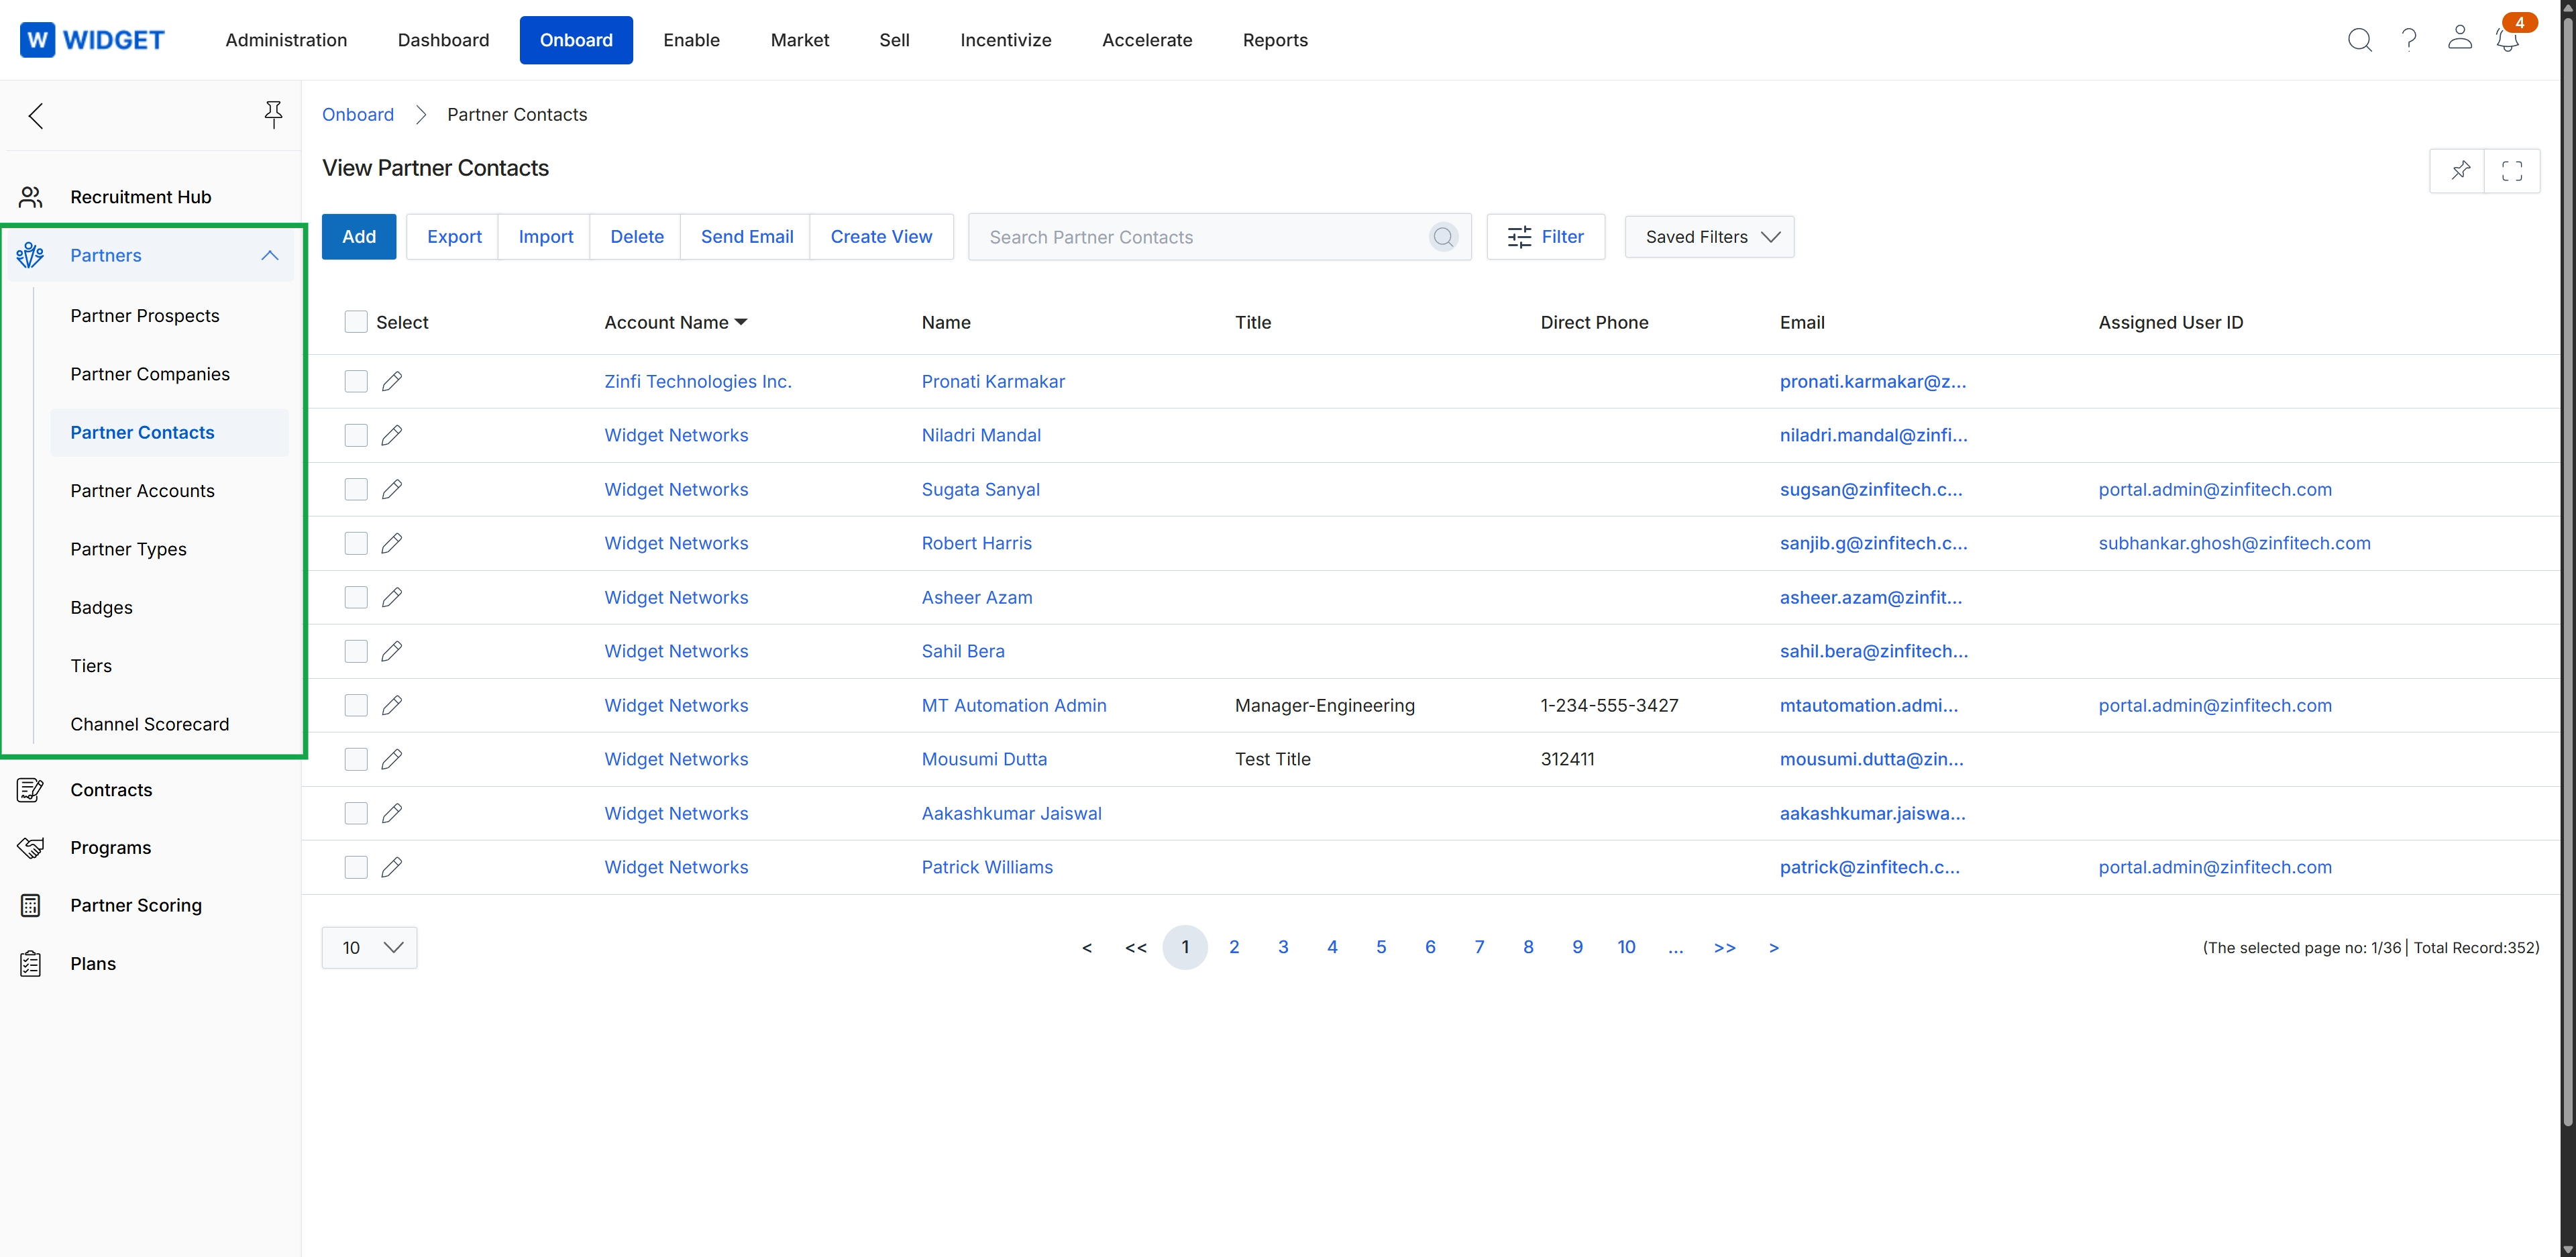Sort by Account Name column arrow
2576x1257 pixels.
pos(741,322)
